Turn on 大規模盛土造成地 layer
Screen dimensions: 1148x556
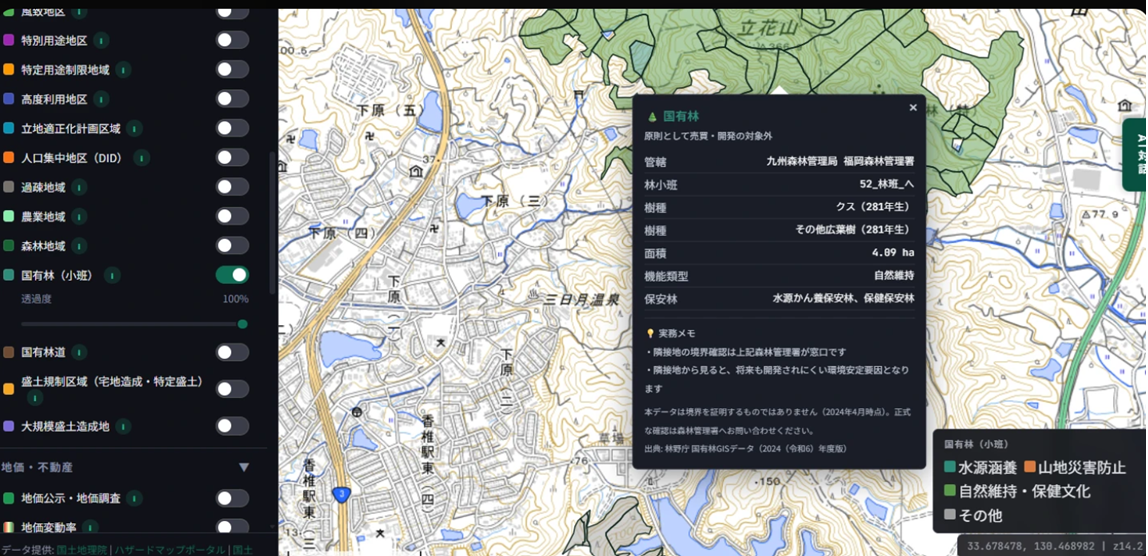click(x=232, y=426)
